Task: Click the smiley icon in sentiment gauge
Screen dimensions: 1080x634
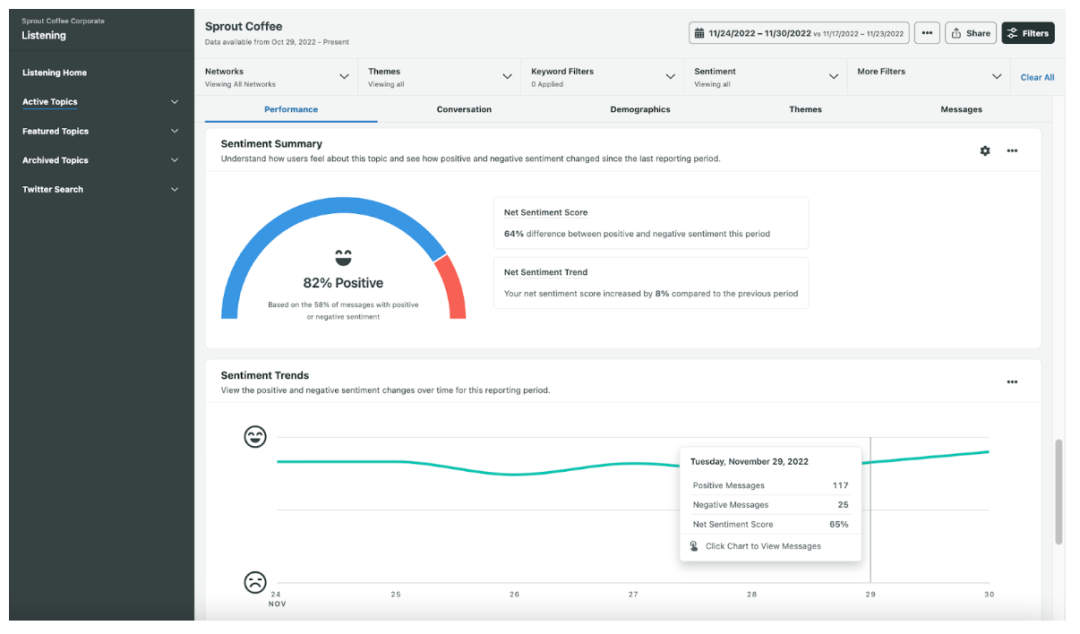Action: pyautogui.click(x=343, y=258)
